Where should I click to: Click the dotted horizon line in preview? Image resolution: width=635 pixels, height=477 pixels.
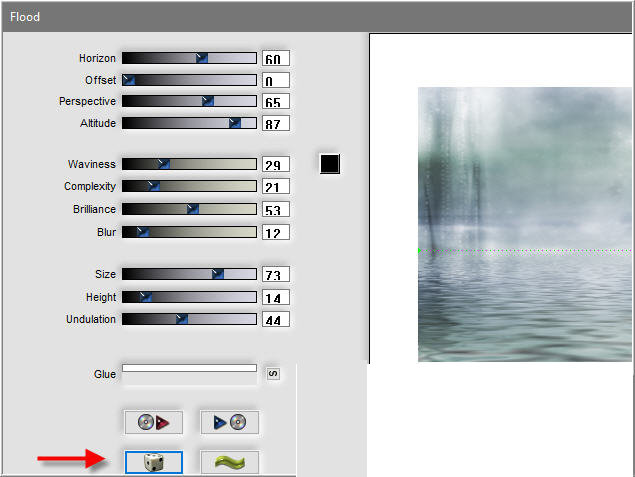[x=524, y=251]
